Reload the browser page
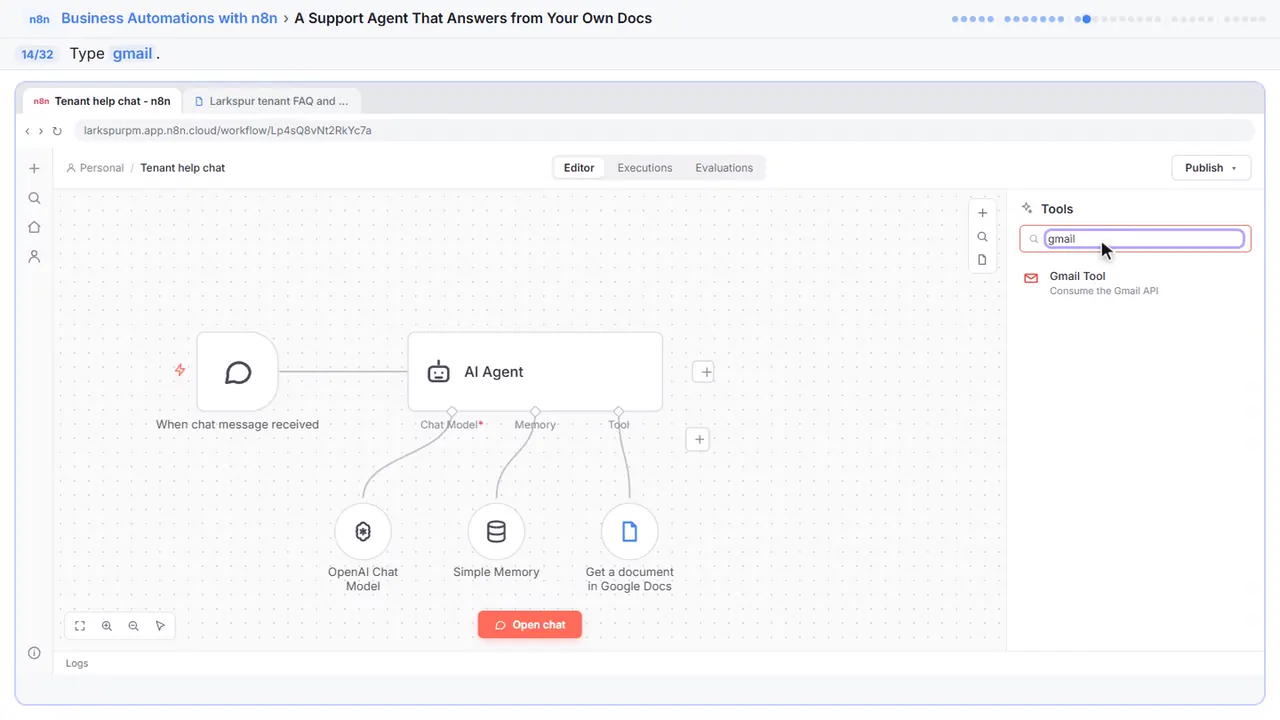1280x720 pixels. coord(57,131)
